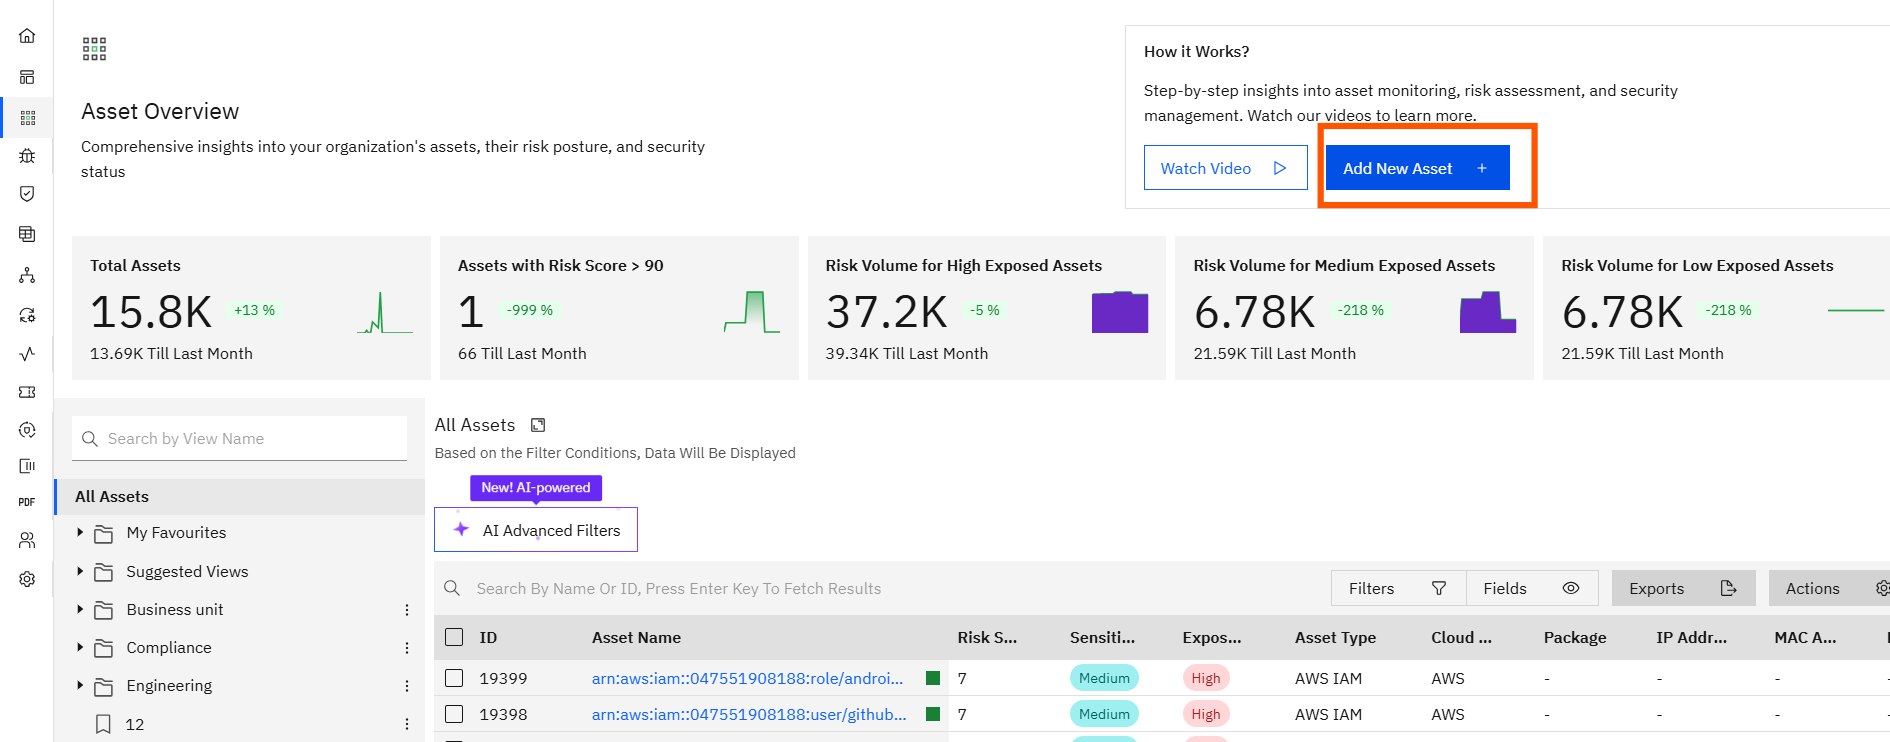
Task: Open the three-dot menu for Compliance
Action: point(407,648)
